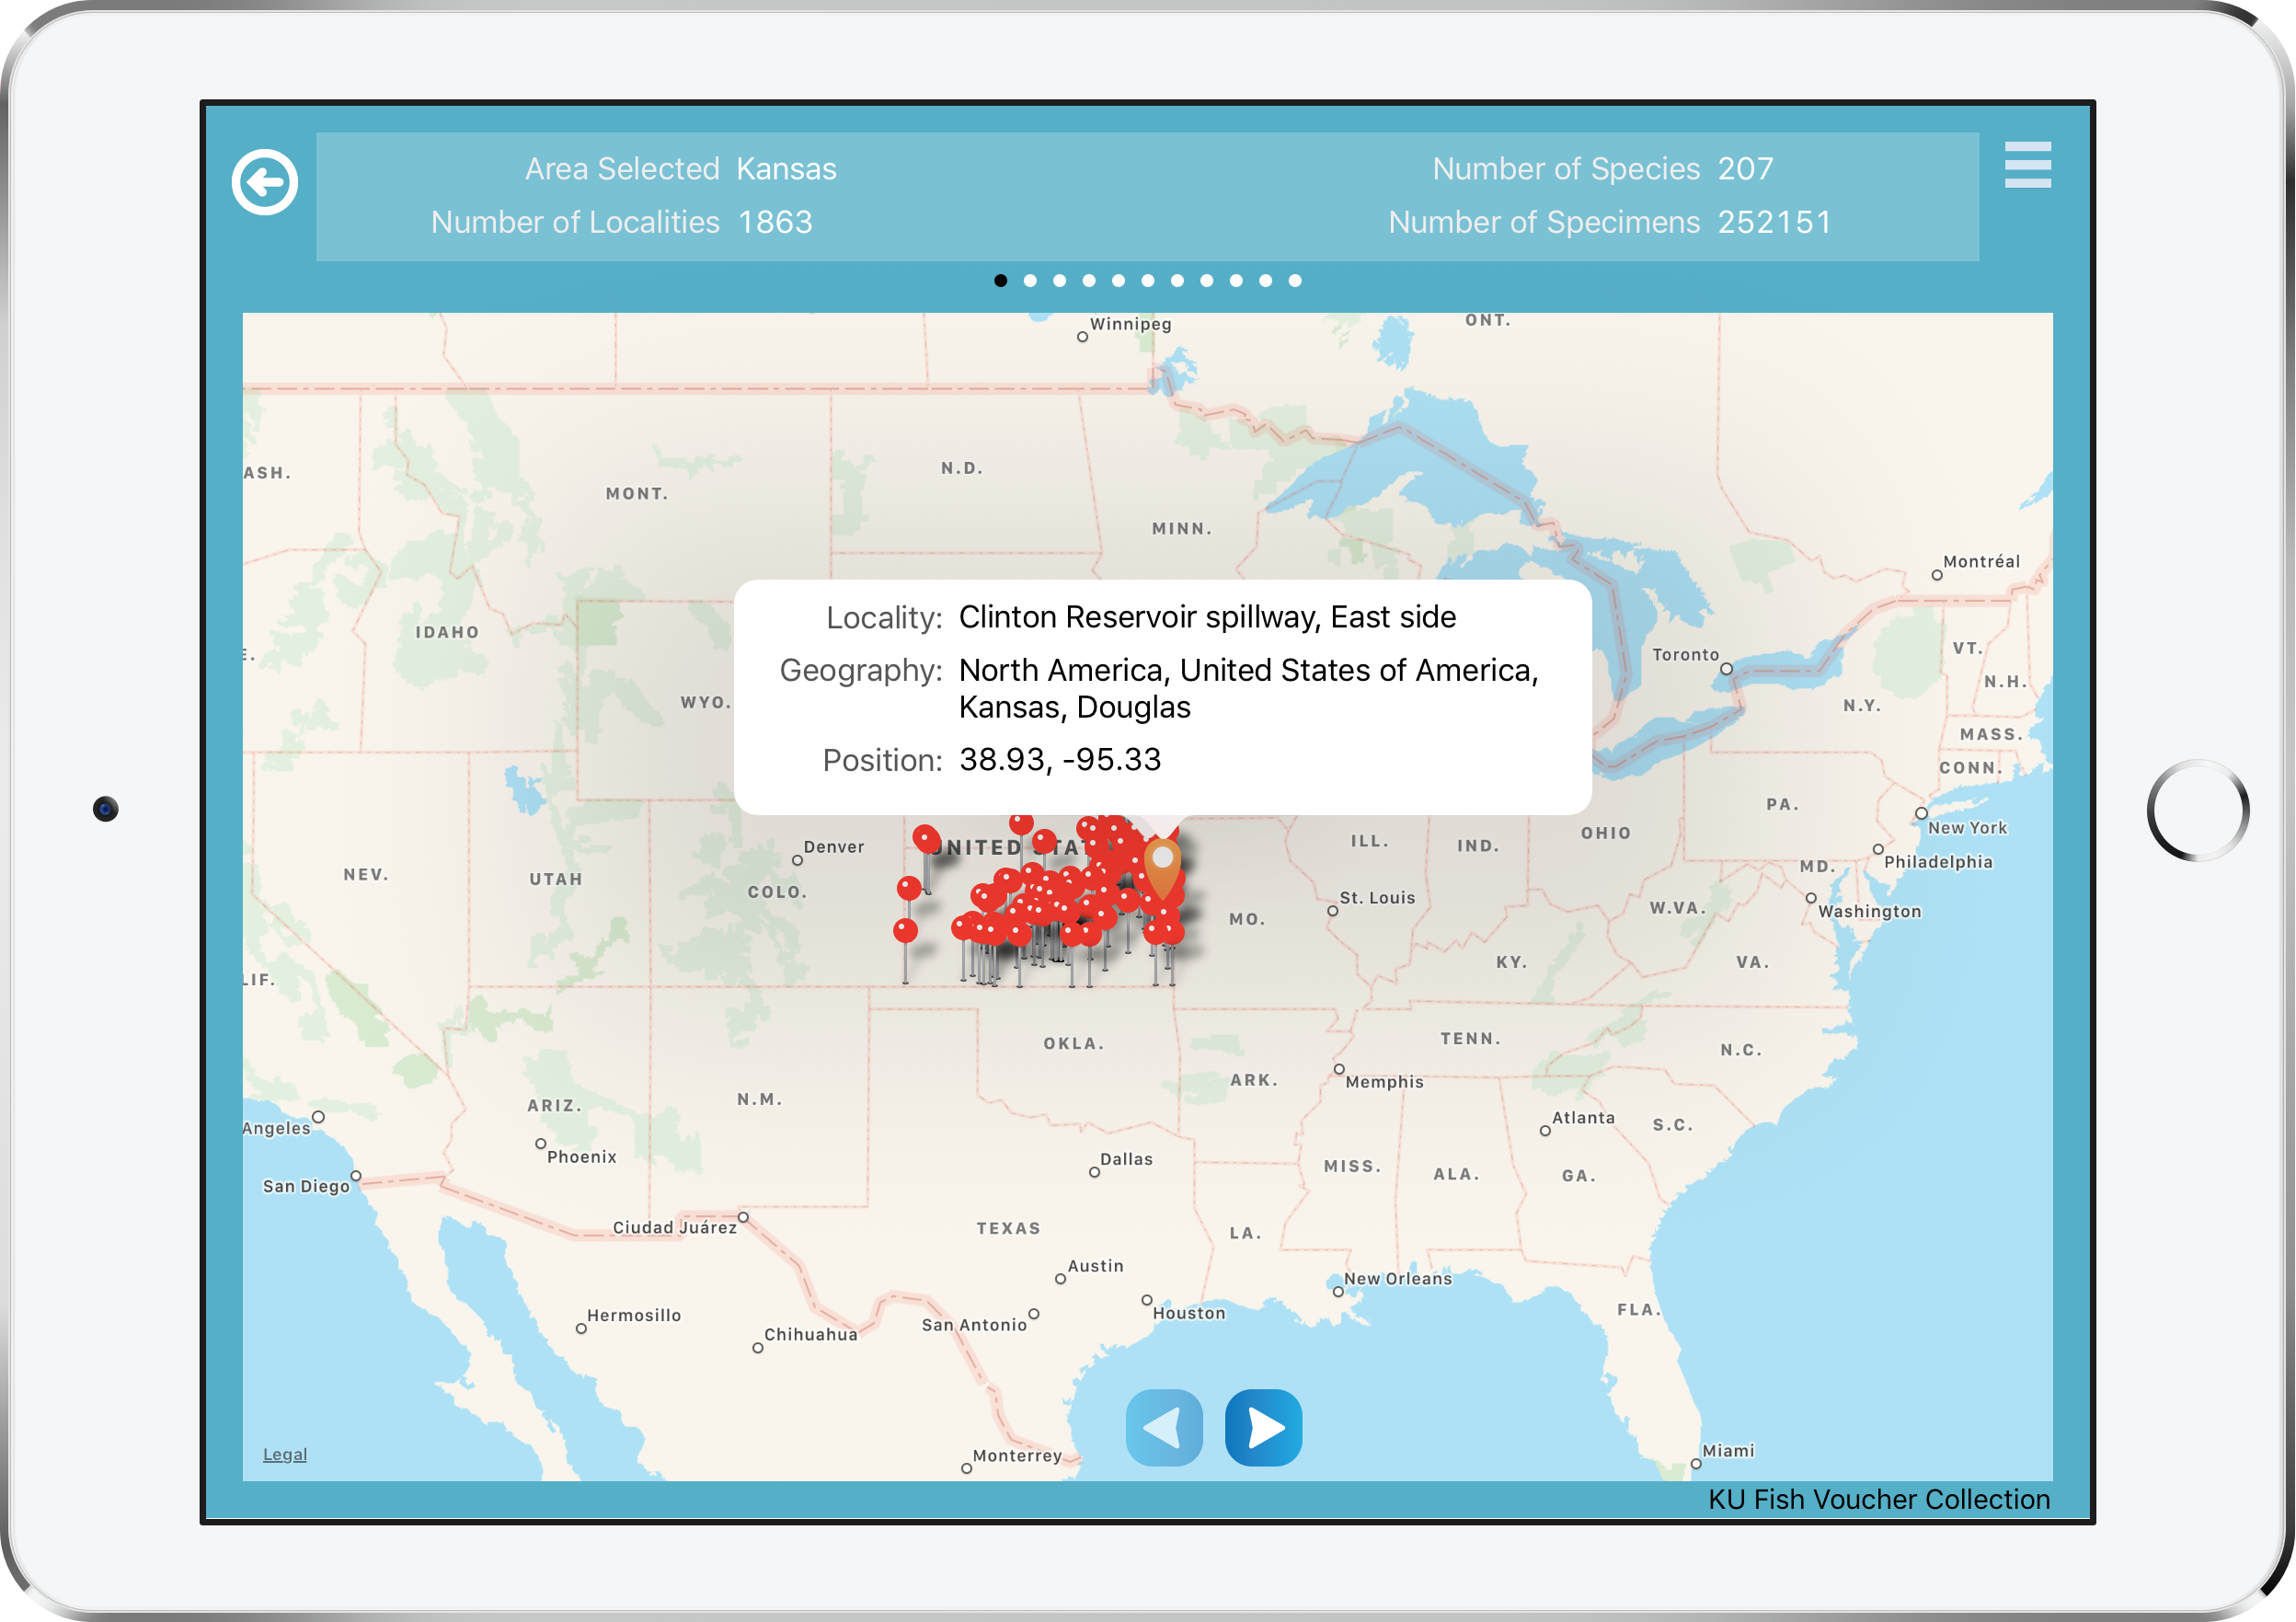Click the Atlanta city label

click(x=1583, y=1118)
